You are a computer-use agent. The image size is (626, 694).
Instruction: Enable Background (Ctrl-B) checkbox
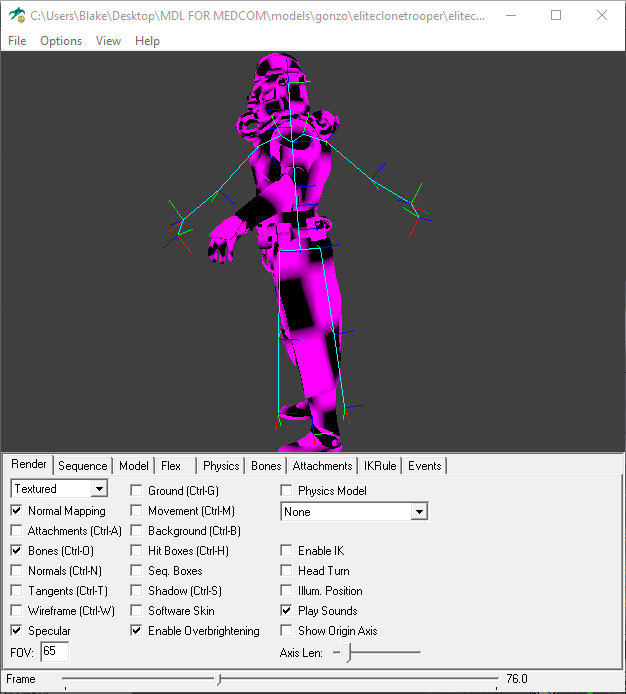click(136, 530)
